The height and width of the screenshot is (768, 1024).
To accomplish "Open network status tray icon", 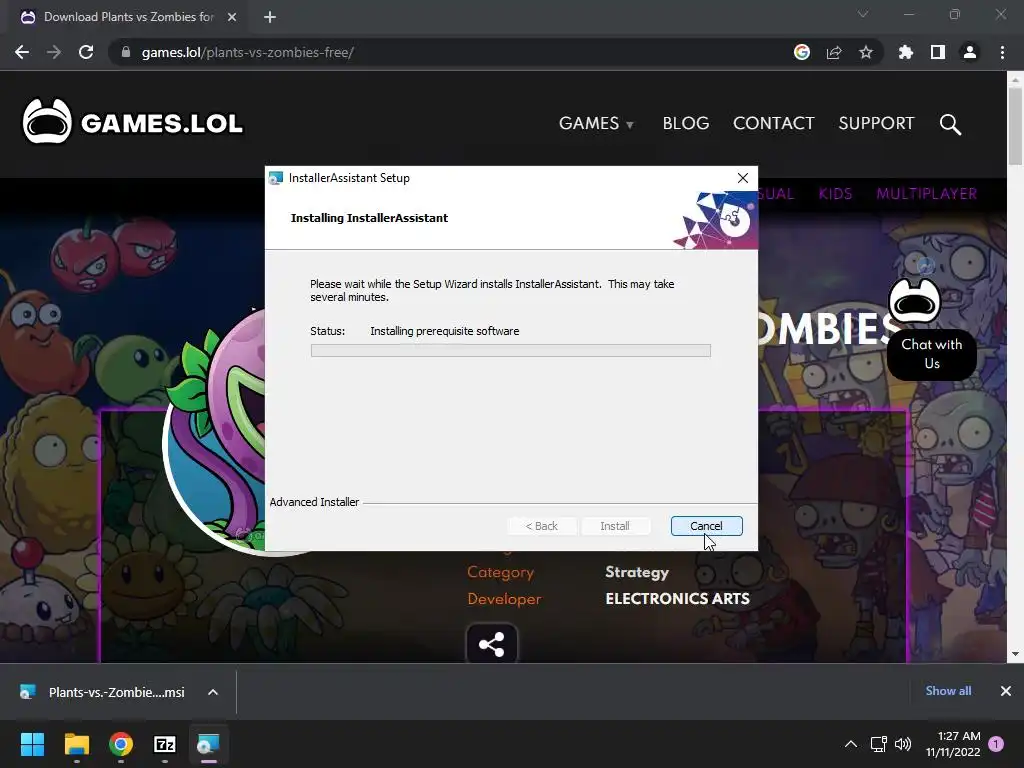I will tap(878, 744).
